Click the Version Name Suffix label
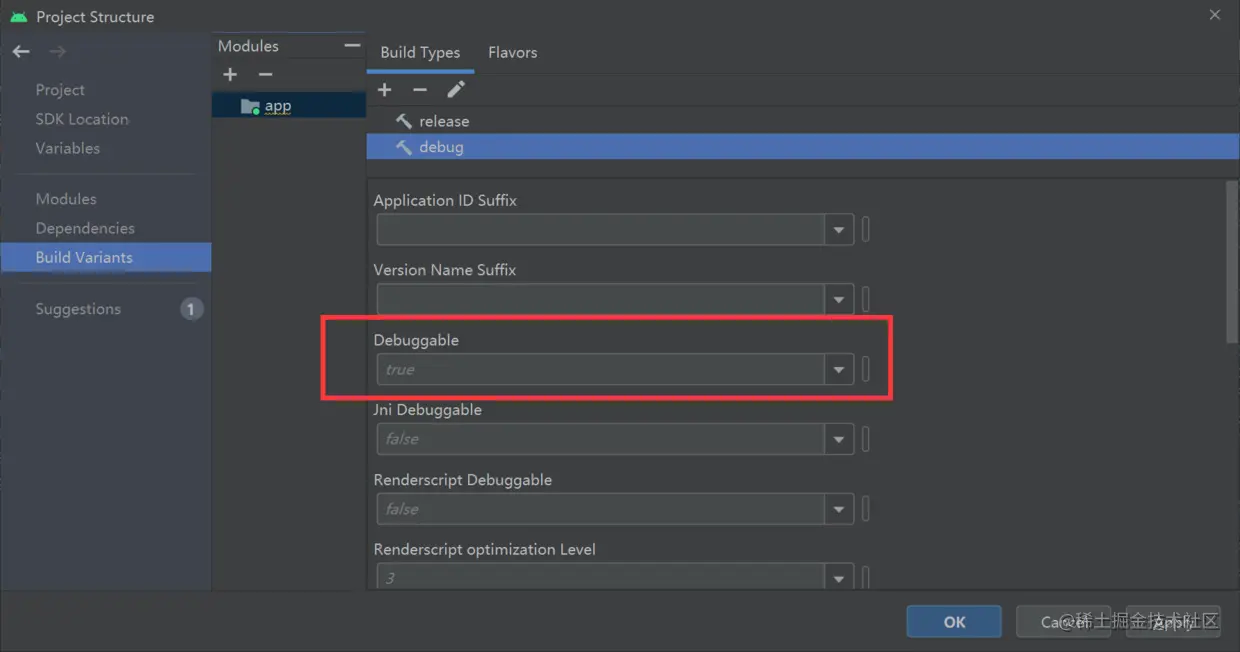The width and height of the screenshot is (1240, 652). (445, 270)
